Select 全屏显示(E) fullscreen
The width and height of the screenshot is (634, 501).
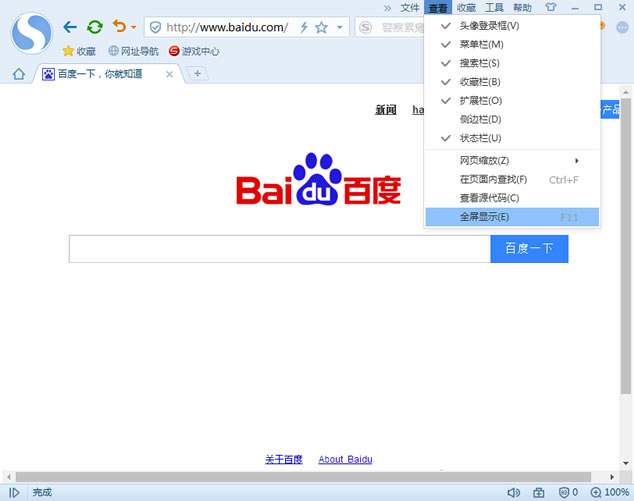[x=512, y=217]
